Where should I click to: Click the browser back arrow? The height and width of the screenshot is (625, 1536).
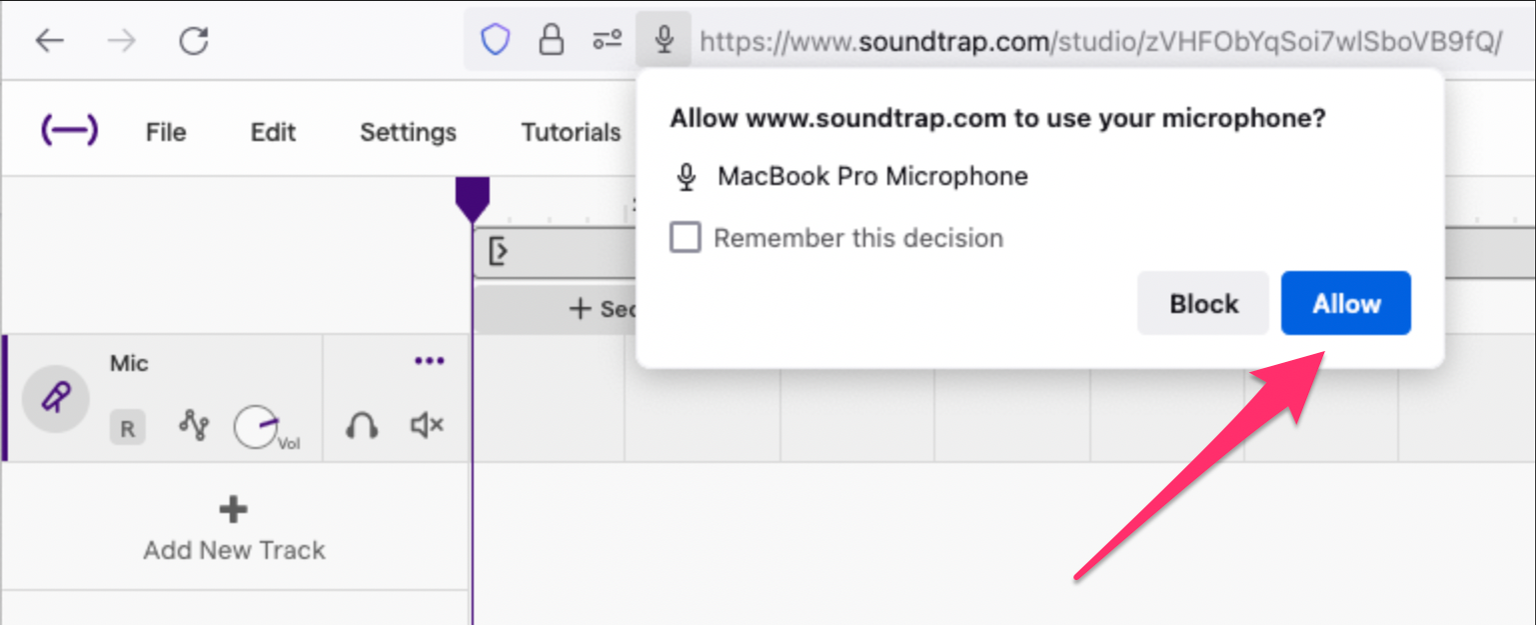click(x=50, y=41)
